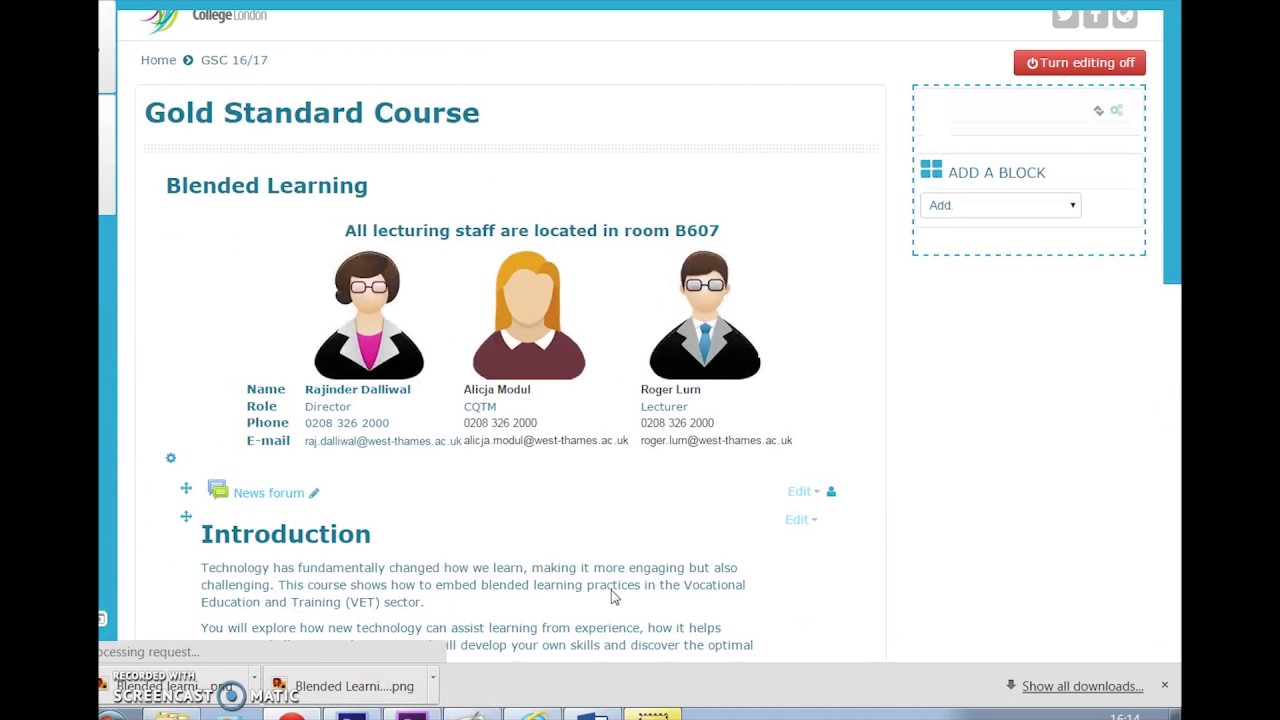Open the Edit dropdown for News forum

tap(803, 491)
